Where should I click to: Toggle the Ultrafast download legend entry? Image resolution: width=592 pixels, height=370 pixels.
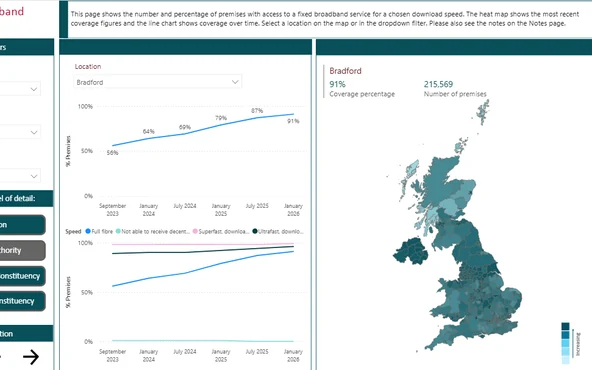click(x=278, y=231)
